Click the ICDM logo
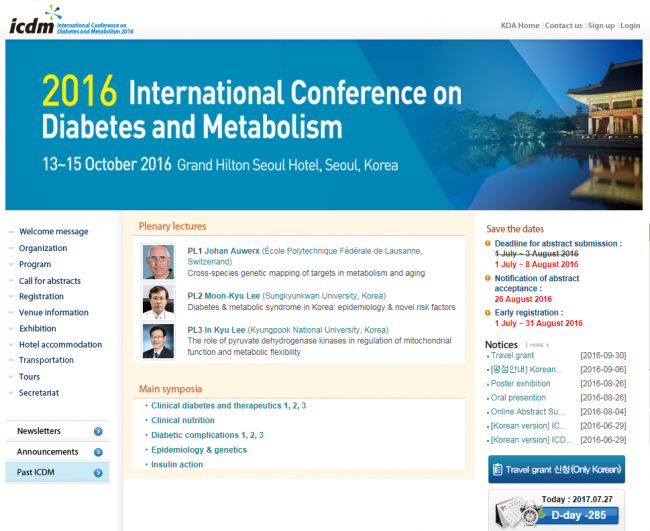Viewport: 650px width, 531px height. (71, 20)
